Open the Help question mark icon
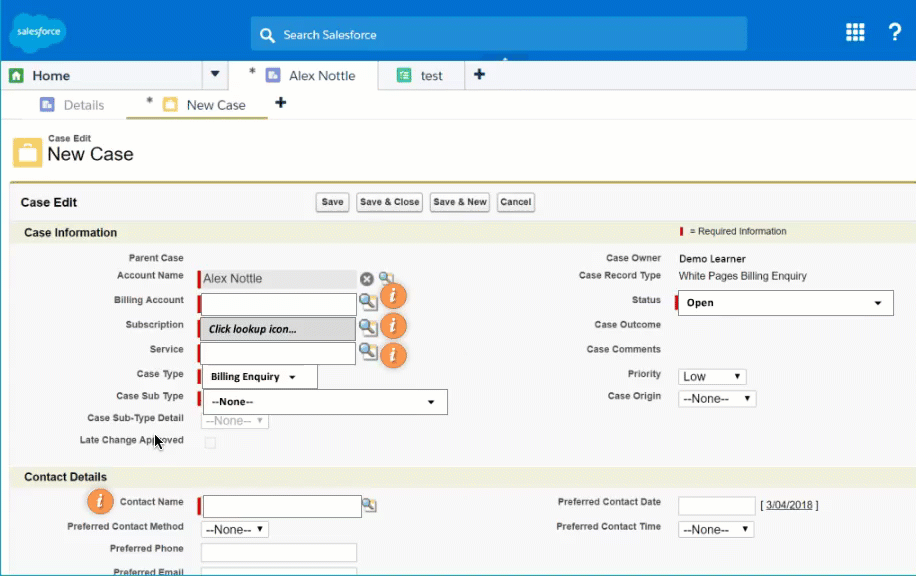The width and height of the screenshot is (916, 576). pos(894,32)
